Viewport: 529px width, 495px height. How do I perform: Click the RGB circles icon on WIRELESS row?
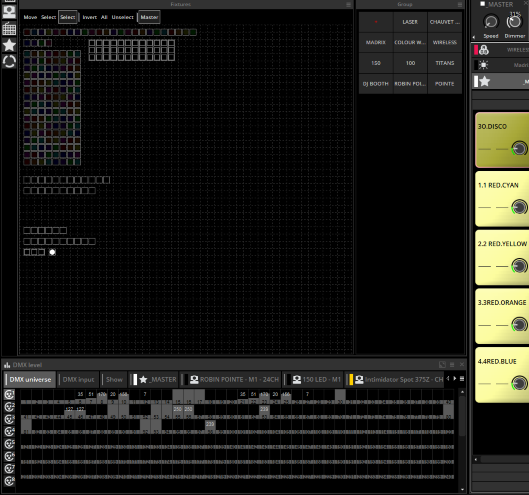pyautogui.click(x=484, y=50)
